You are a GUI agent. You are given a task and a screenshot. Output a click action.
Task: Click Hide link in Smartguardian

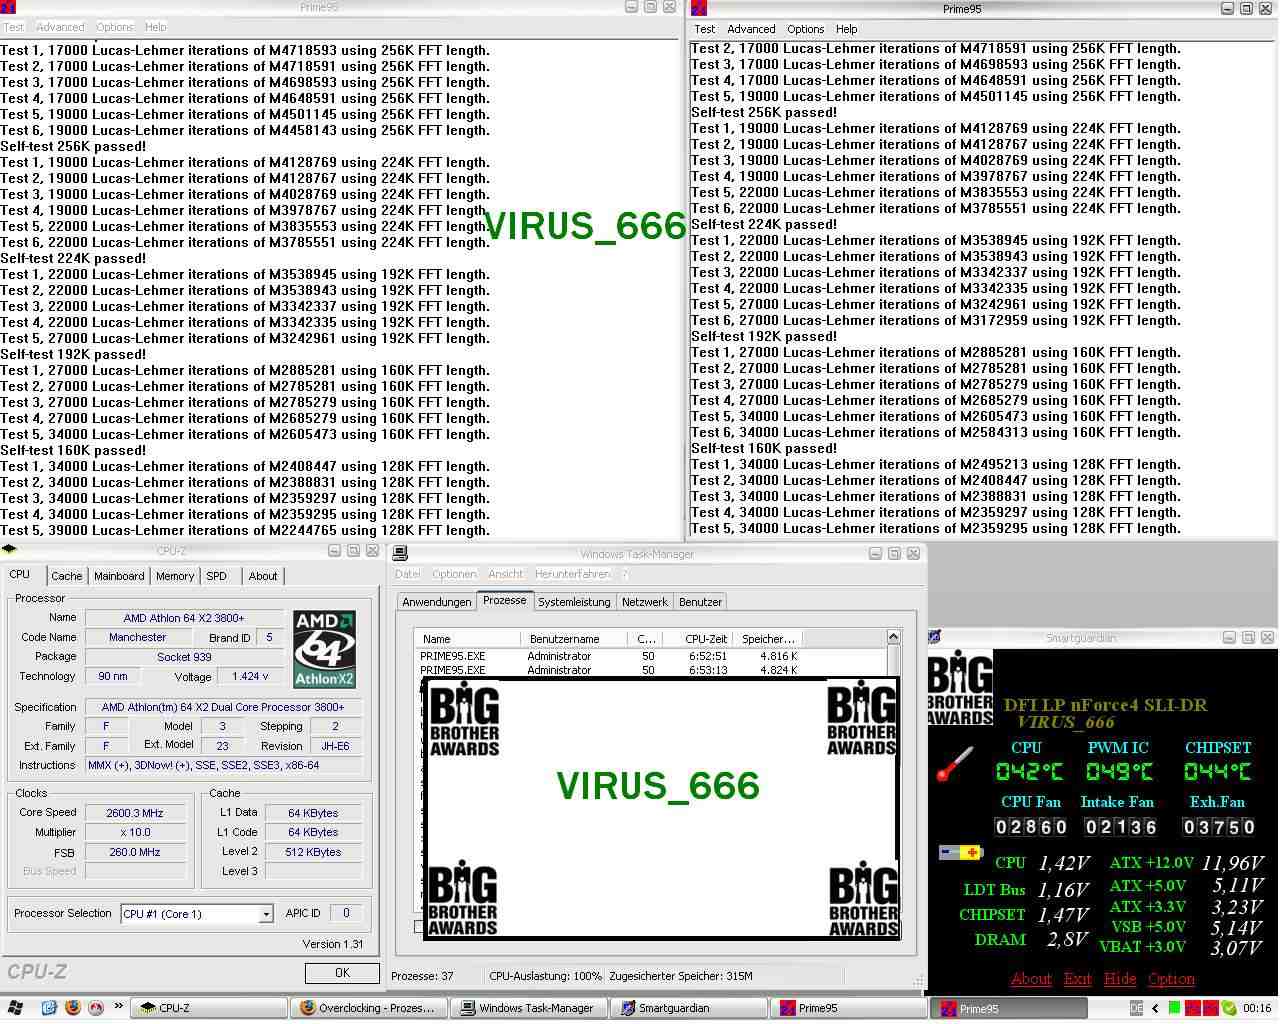click(1120, 979)
